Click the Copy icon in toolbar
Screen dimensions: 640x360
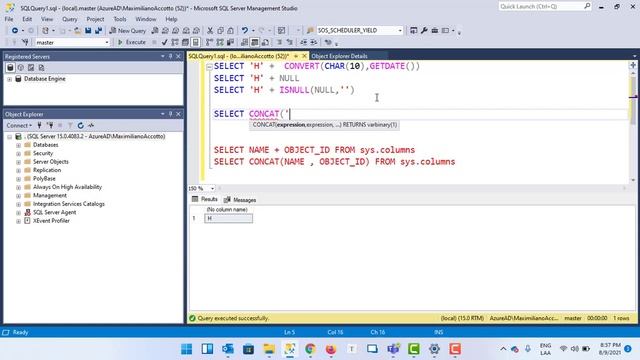(x=220, y=31)
